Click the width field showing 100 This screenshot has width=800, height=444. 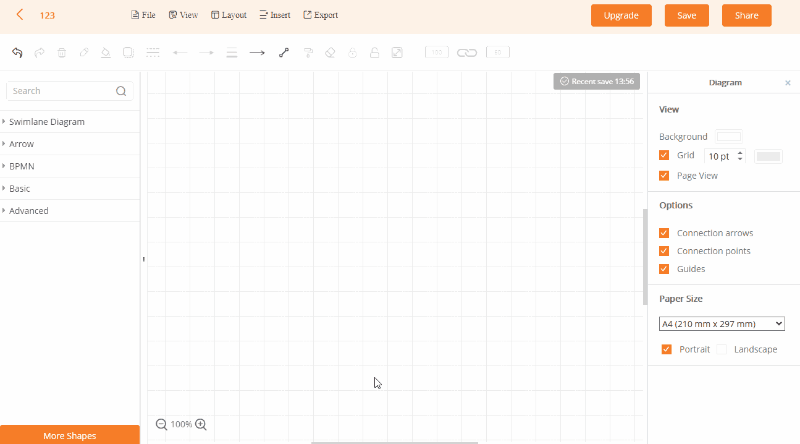(437, 52)
